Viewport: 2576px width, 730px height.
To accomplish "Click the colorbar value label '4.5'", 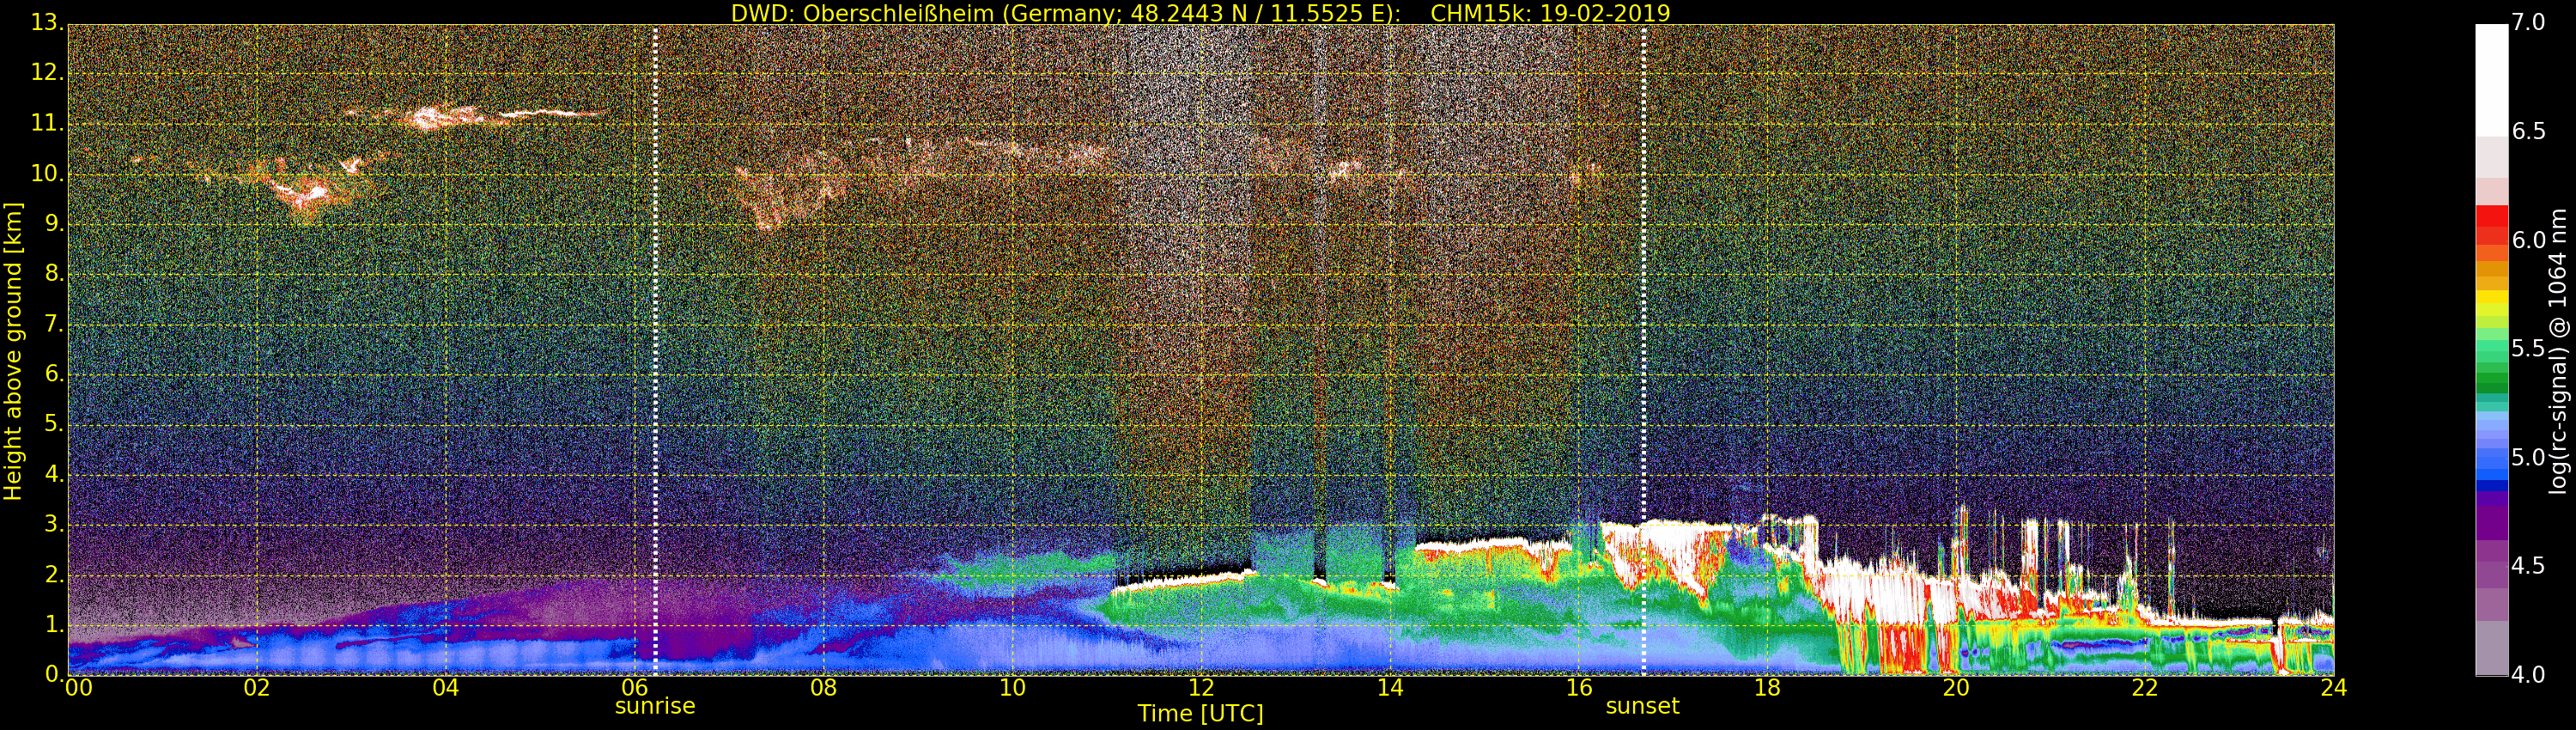I will tap(2529, 566).
